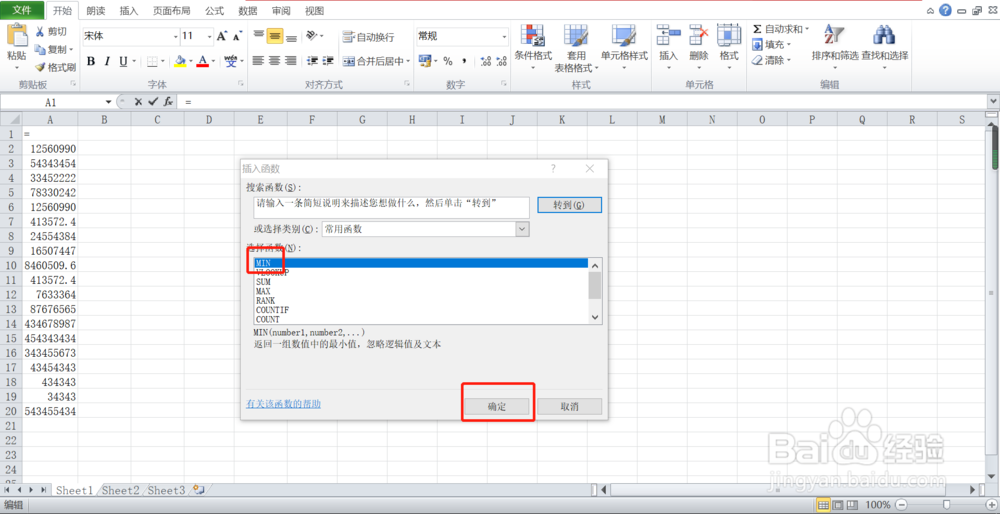
Task: Switch to the Data (数据) tab
Action: [247, 11]
